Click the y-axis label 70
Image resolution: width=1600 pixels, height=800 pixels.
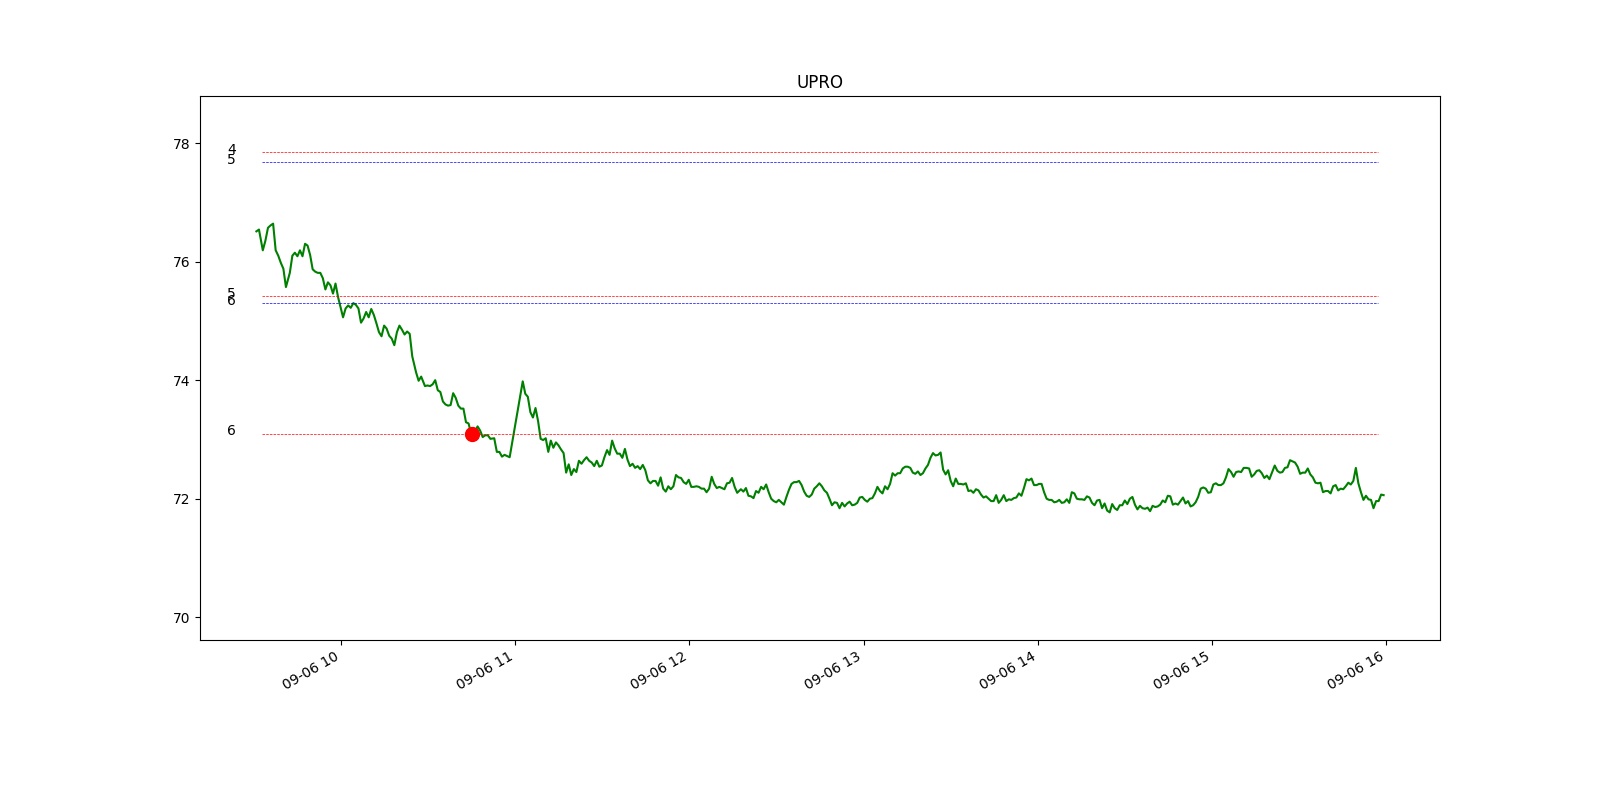point(180,618)
